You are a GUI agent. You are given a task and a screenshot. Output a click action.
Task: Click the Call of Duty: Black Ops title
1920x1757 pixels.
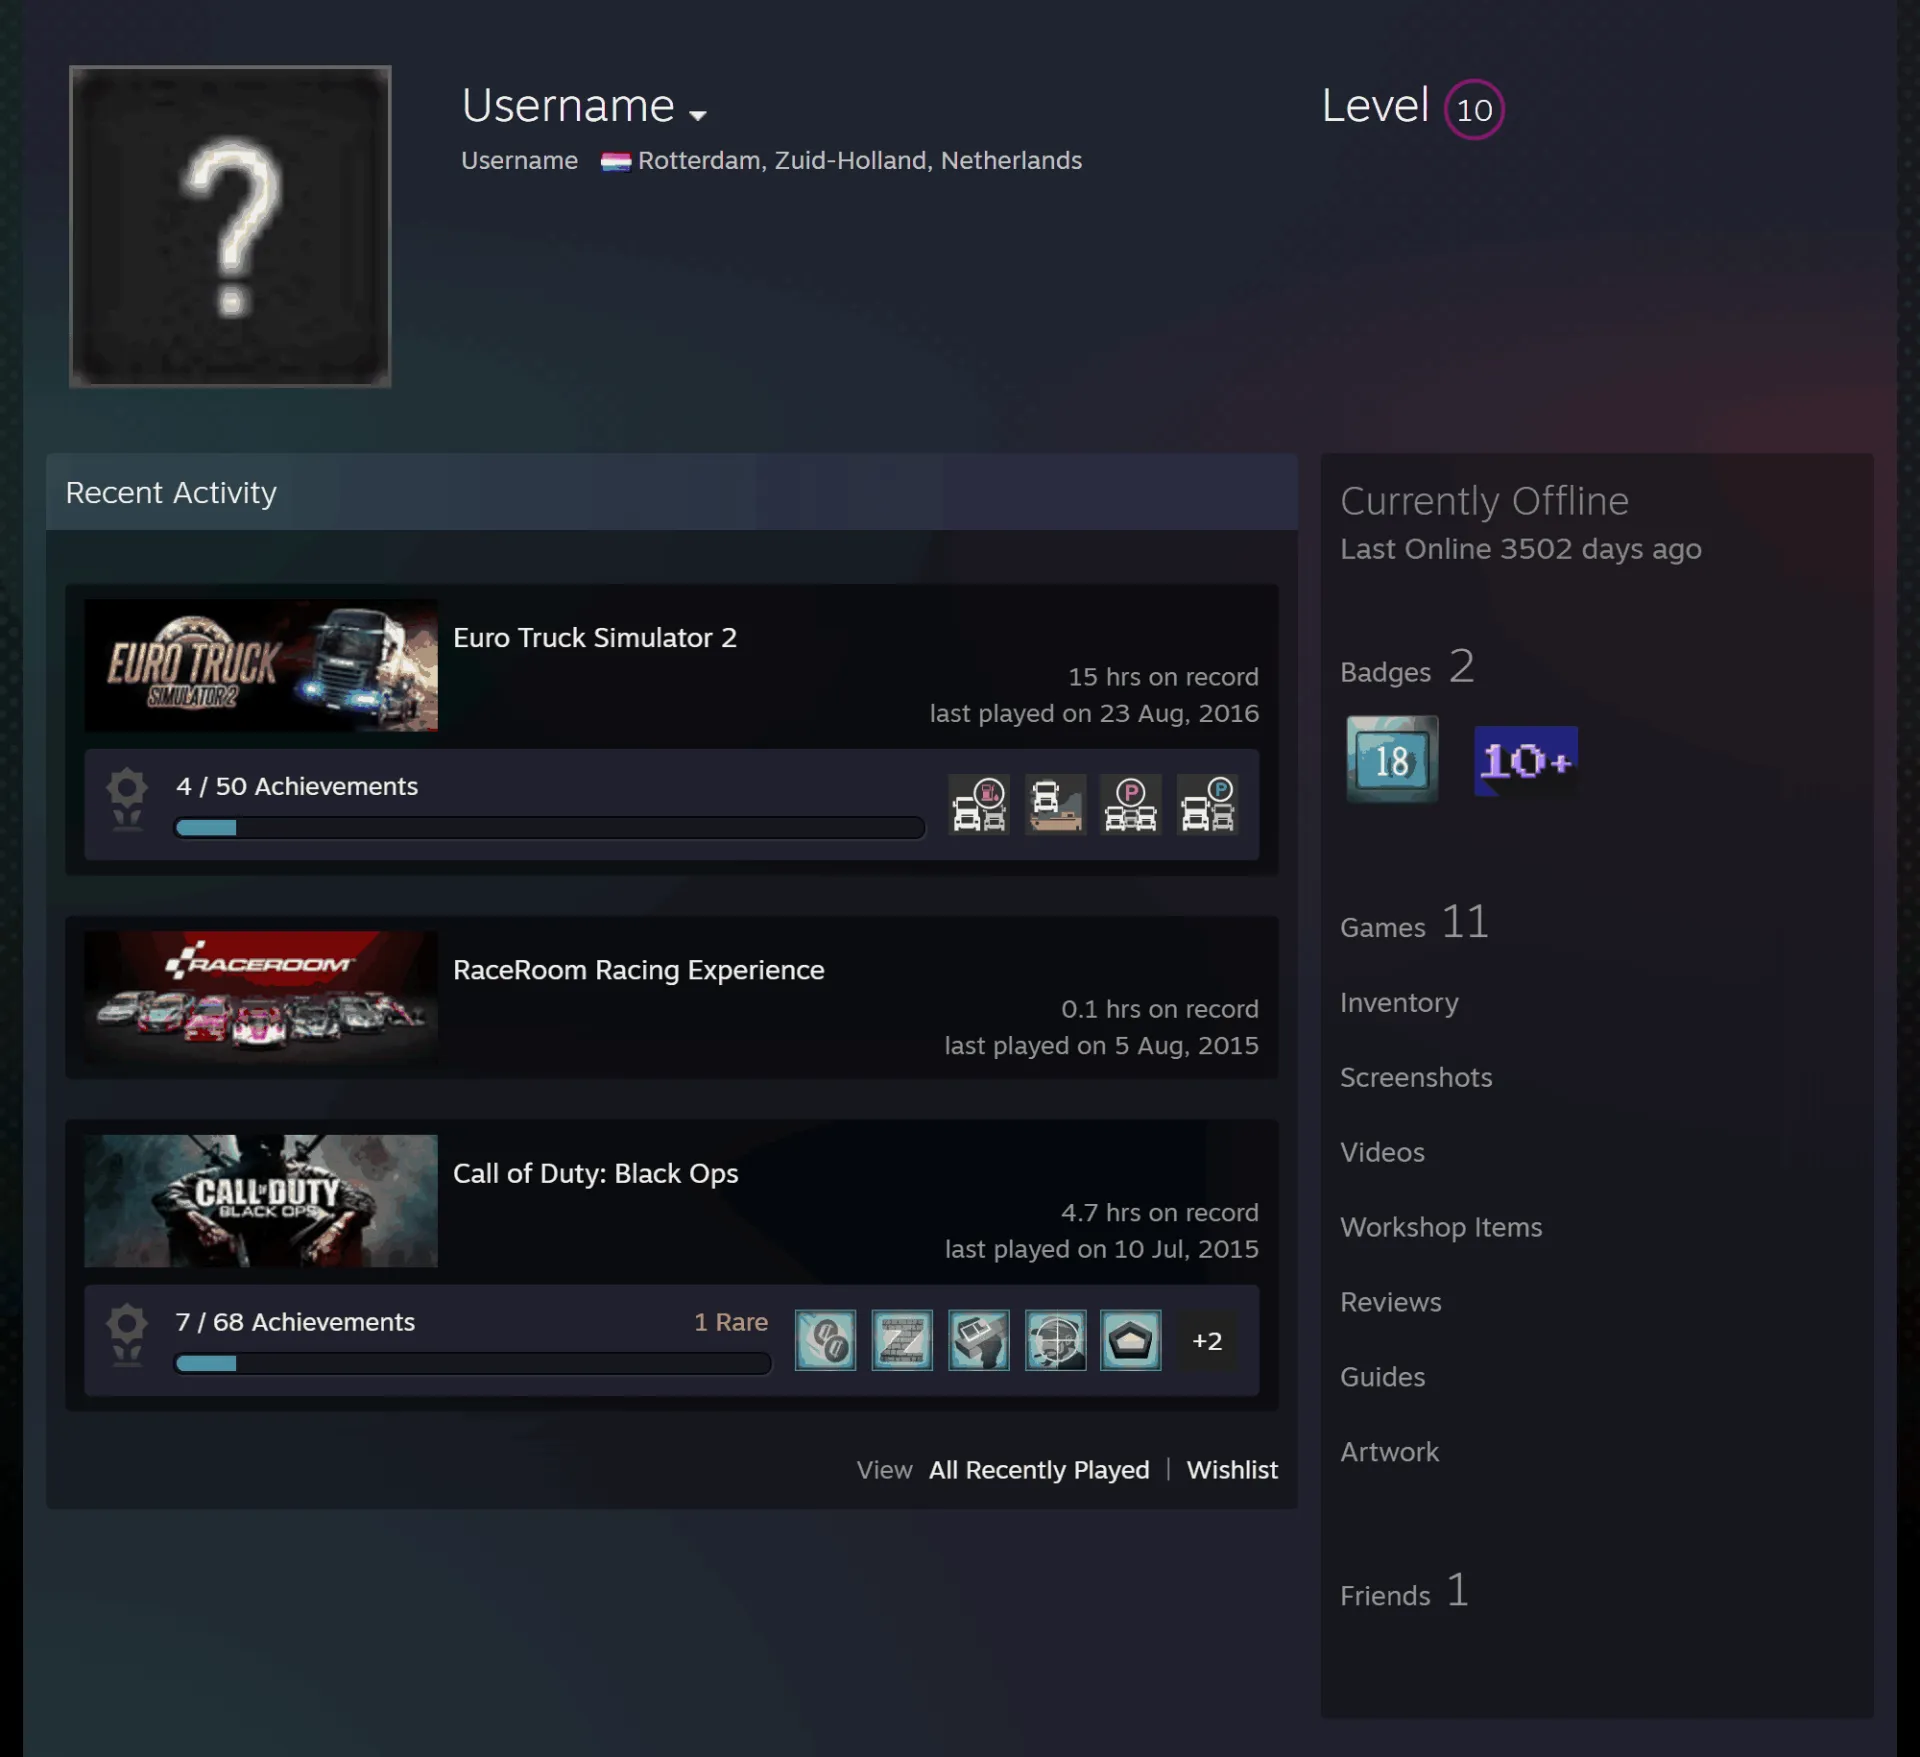[x=596, y=1173]
